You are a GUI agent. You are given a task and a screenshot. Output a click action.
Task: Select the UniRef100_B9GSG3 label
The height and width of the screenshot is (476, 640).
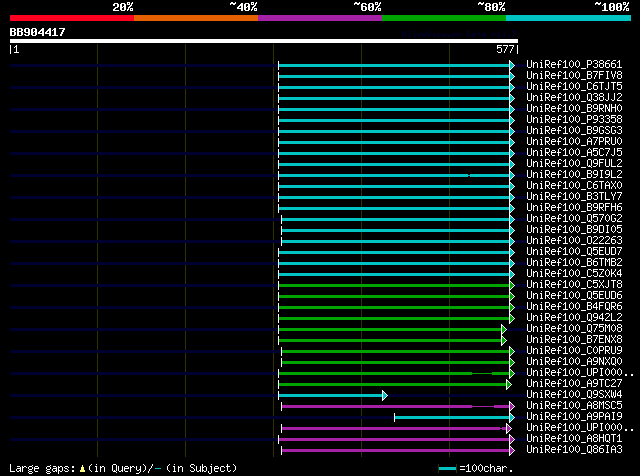pyautogui.click(x=574, y=131)
